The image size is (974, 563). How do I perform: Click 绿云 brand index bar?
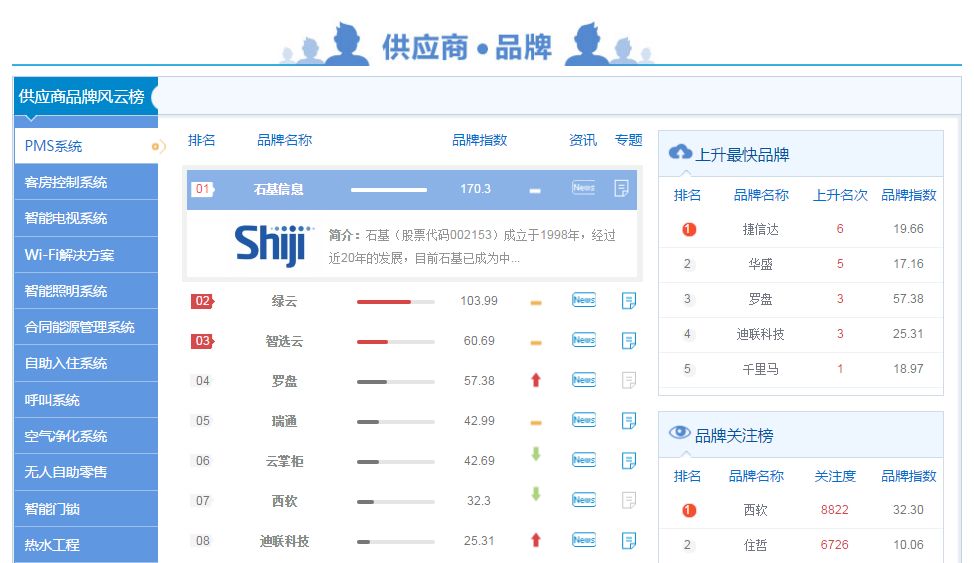[x=396, y=301]
